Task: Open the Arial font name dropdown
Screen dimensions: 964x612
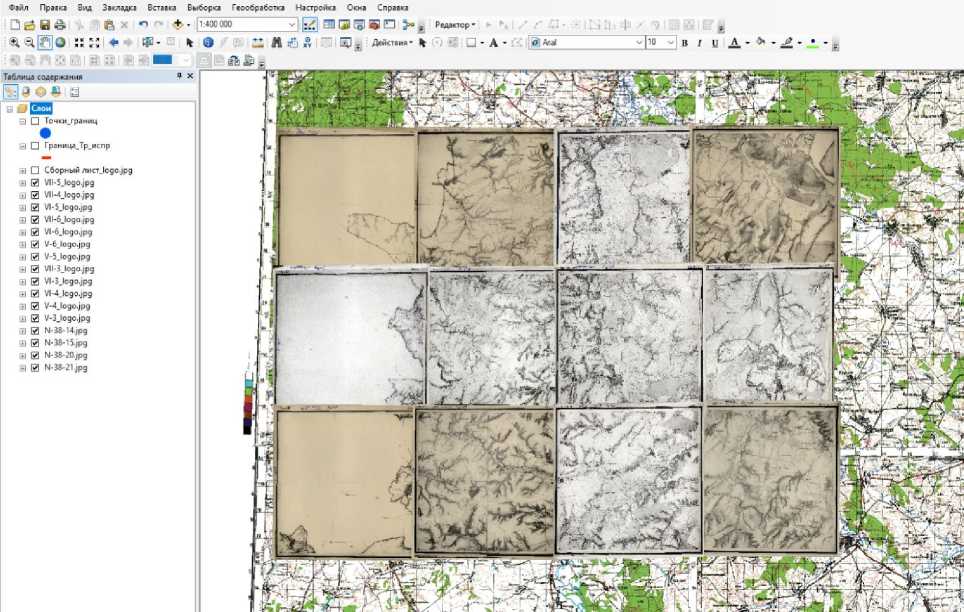Action: [x=640, y=43]
